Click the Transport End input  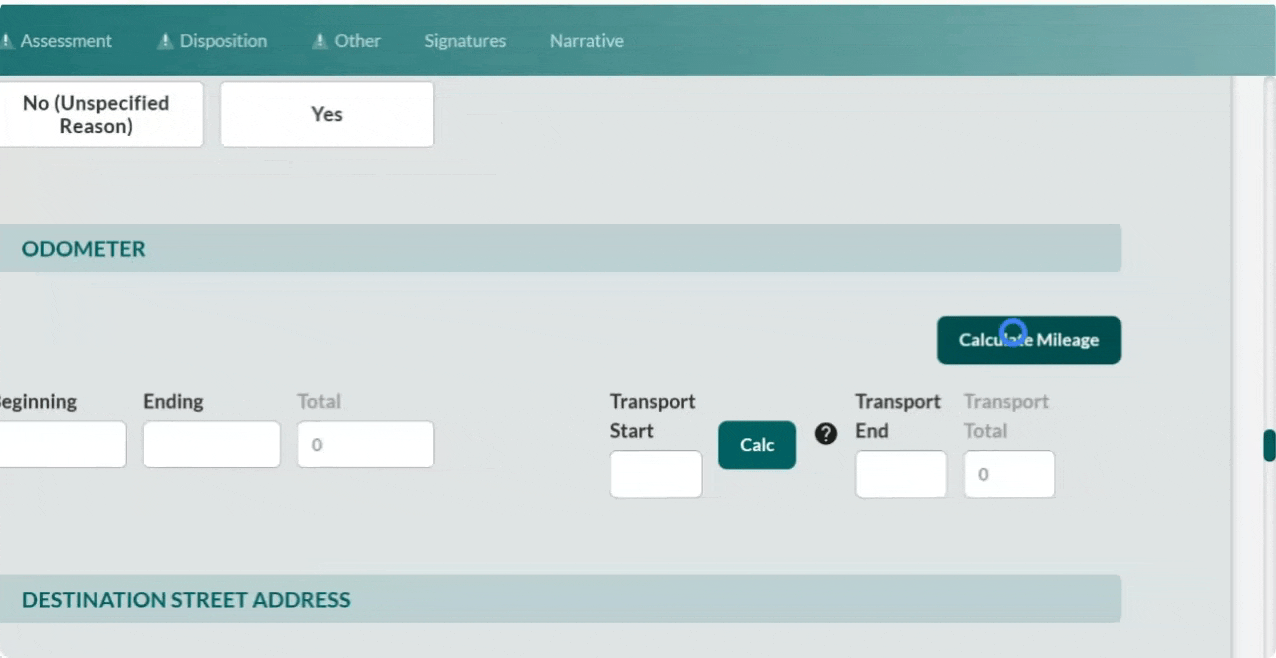(901, 474)
